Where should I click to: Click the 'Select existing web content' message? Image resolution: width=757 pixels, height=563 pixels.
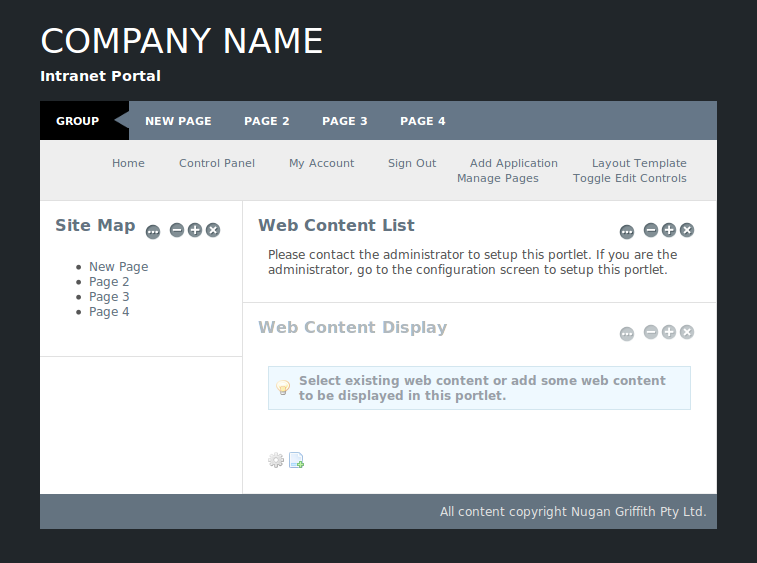pyautogui.click(x=482, y=388)
